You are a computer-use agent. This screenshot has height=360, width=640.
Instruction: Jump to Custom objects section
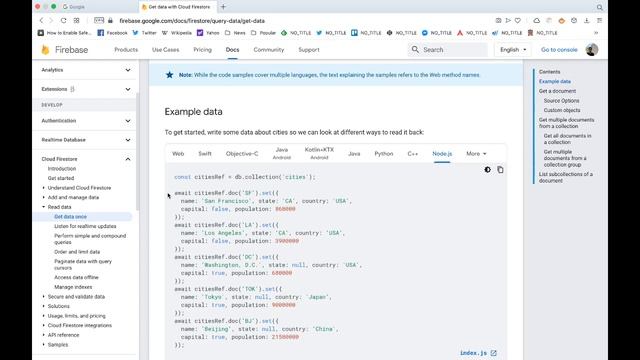(x=562, y=110)
